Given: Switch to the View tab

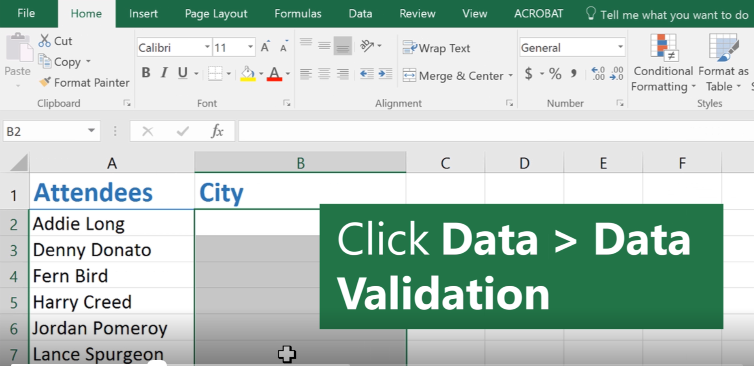Looking at the screenshot, I should tap(475, 13).
